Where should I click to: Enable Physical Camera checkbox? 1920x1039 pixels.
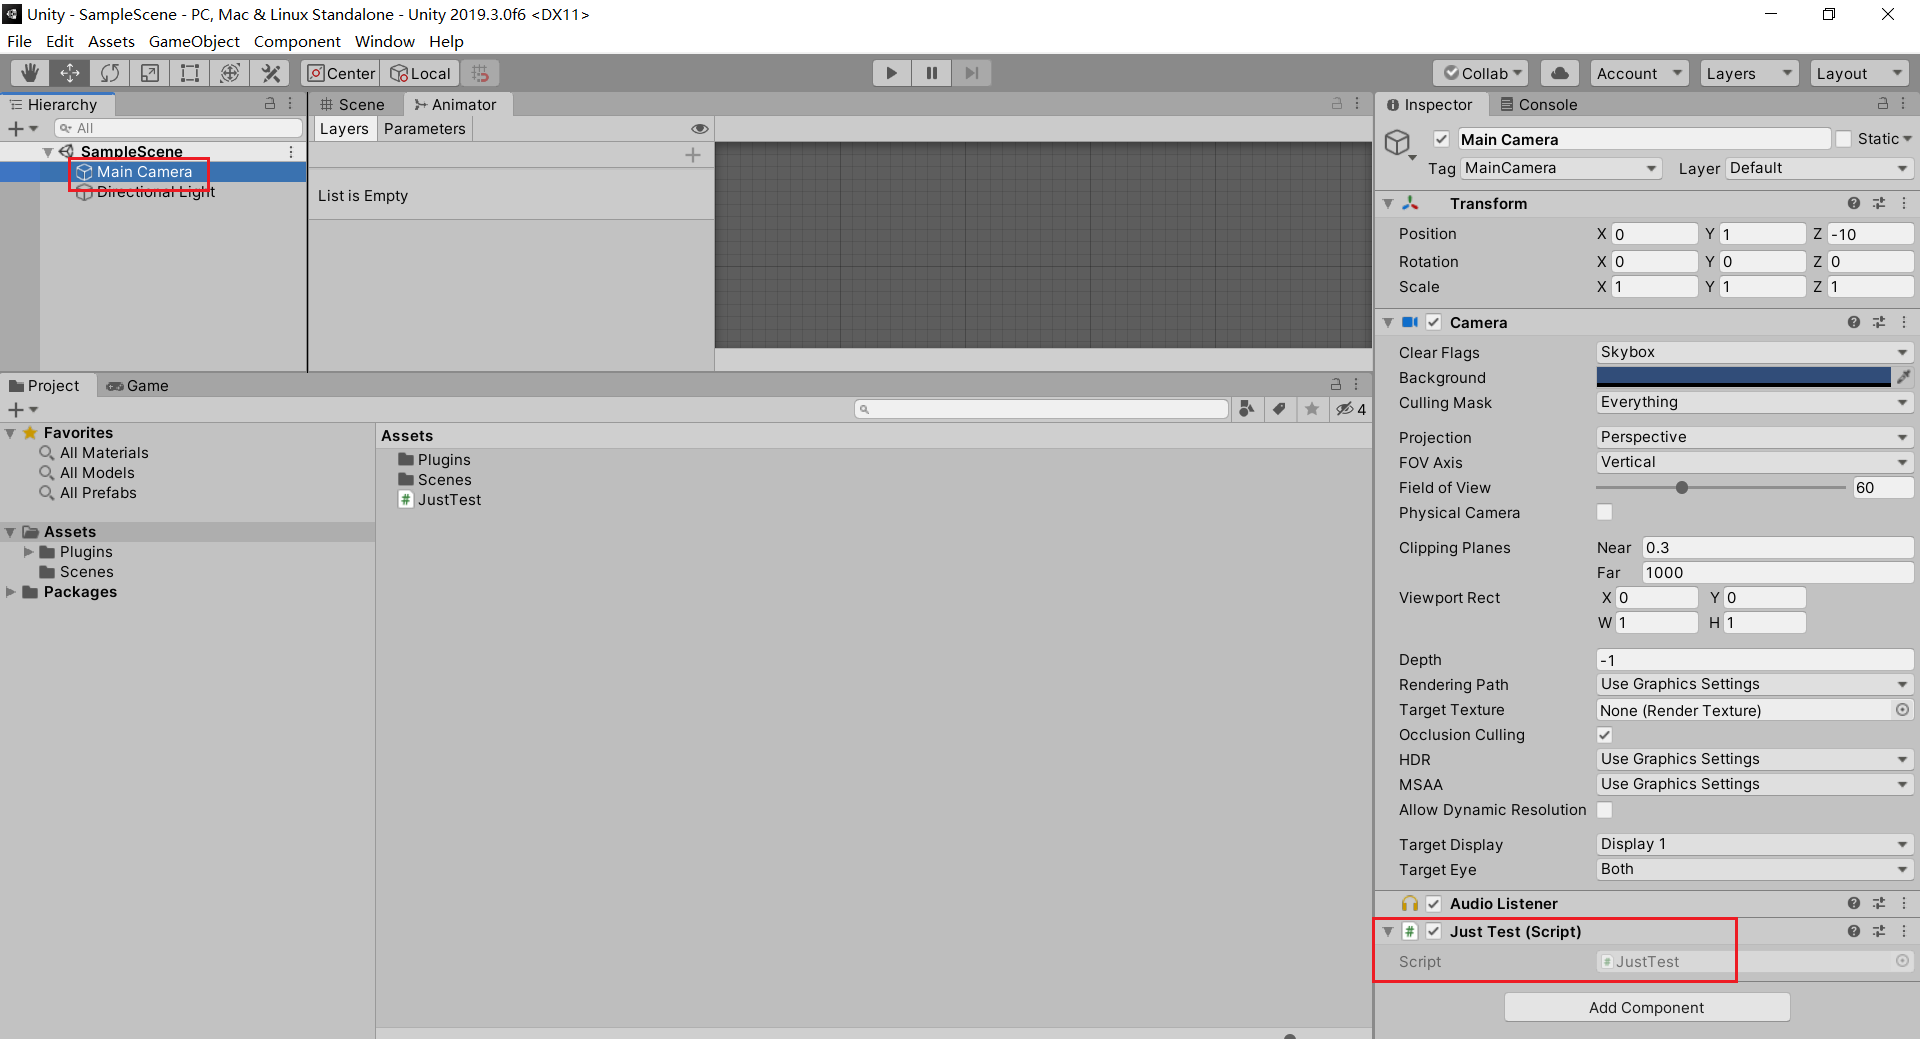click(1604, 512)
